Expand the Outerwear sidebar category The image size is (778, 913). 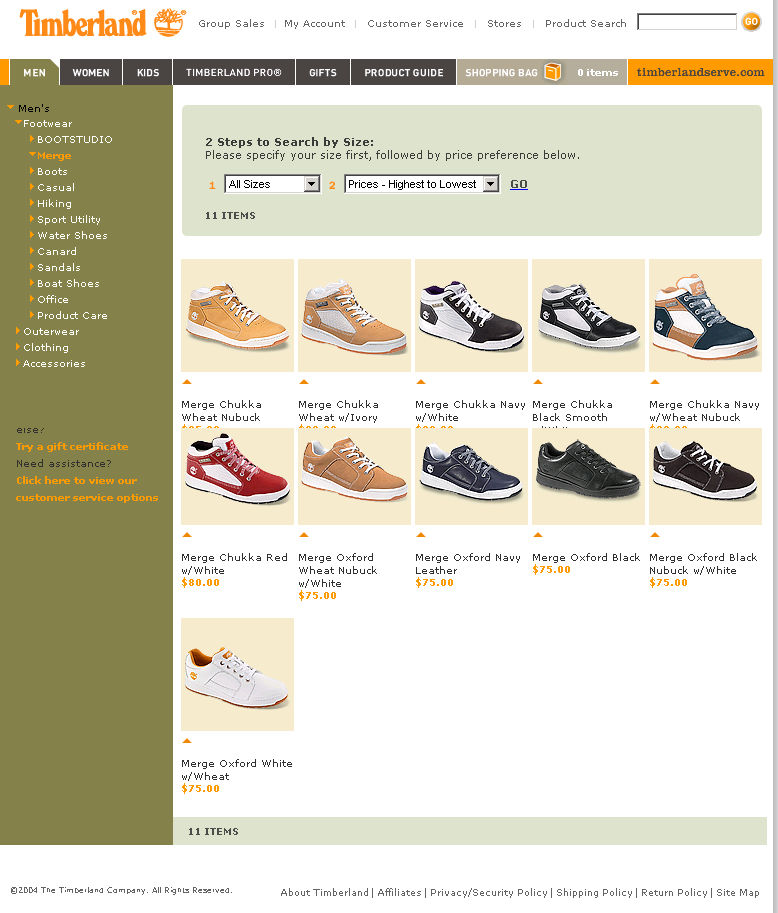point(18,331)
